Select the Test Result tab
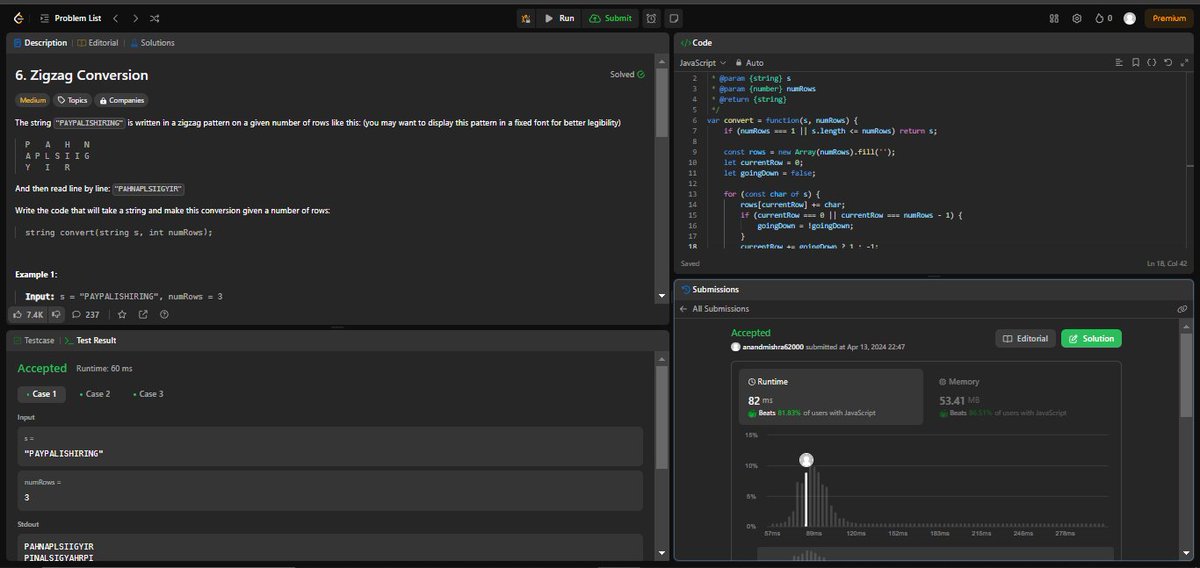The width and height of the screenshot is (1200, 568). coord(90,340)
